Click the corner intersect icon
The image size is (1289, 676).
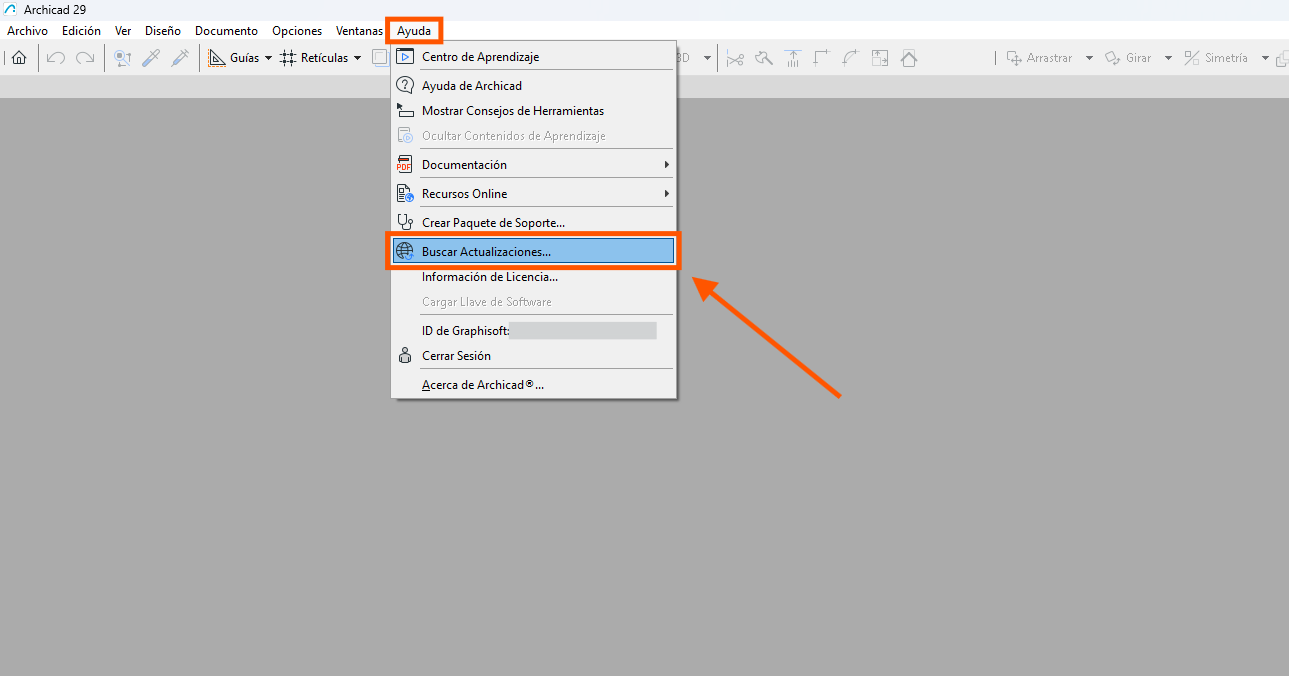[x=822, y=58]
